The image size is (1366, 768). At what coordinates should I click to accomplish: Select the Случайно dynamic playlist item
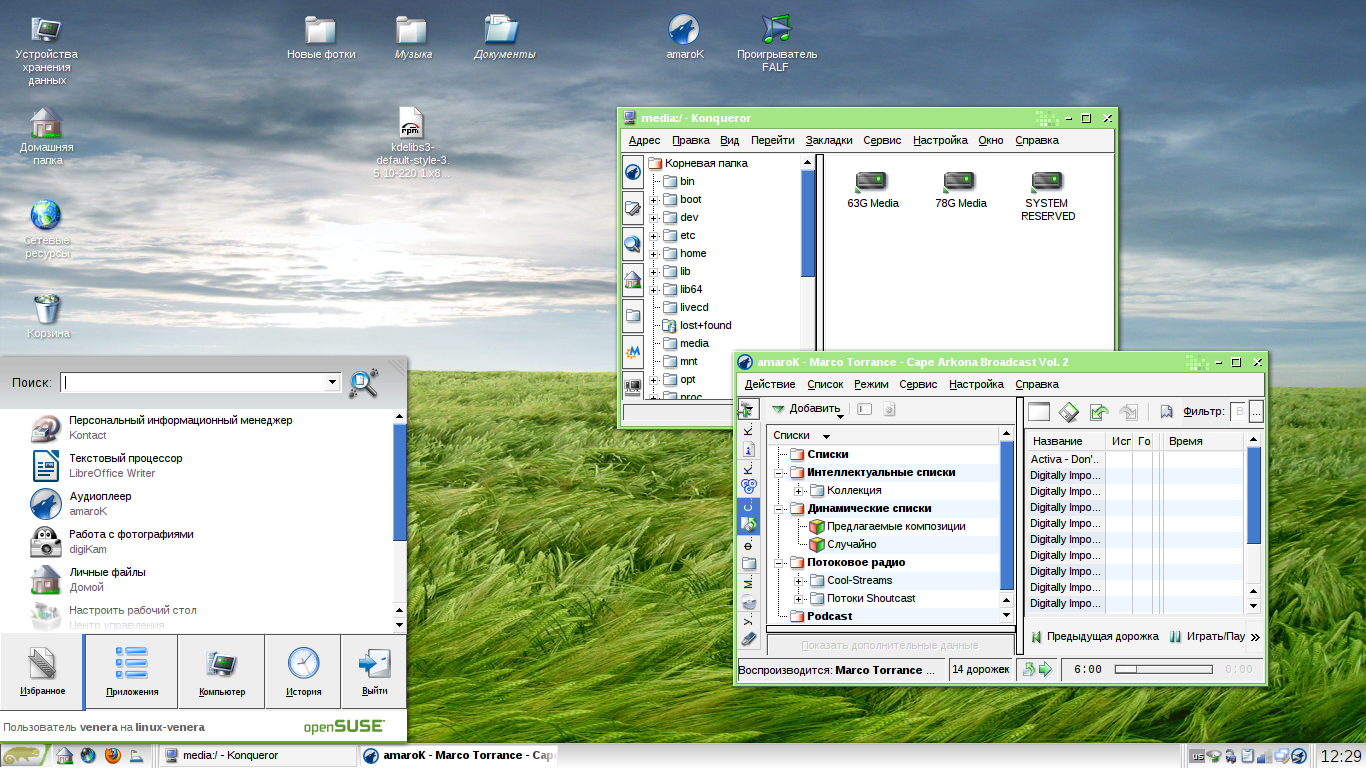coord(842,544)
